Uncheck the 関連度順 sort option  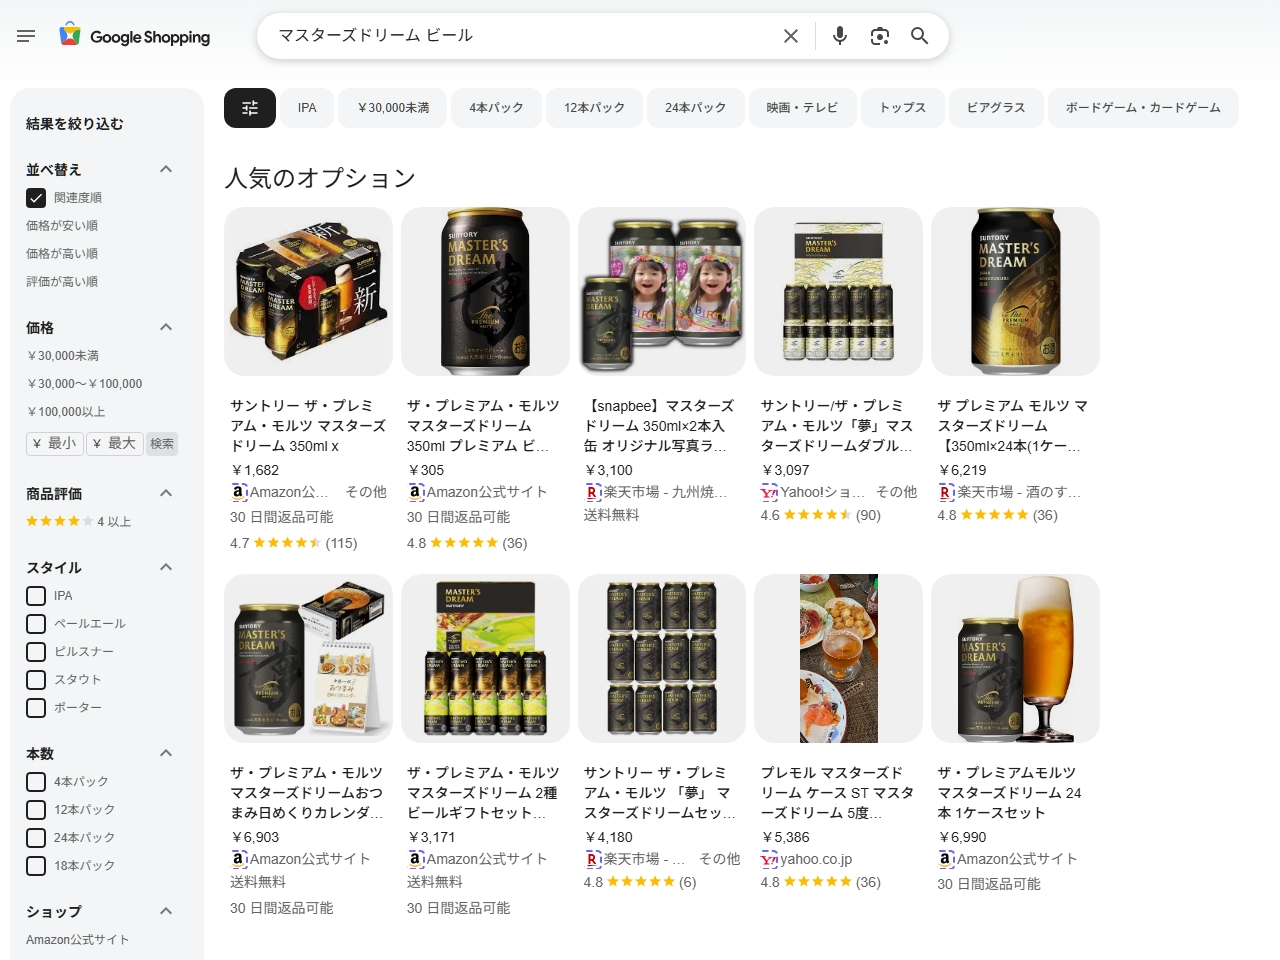tap(36, 198)
